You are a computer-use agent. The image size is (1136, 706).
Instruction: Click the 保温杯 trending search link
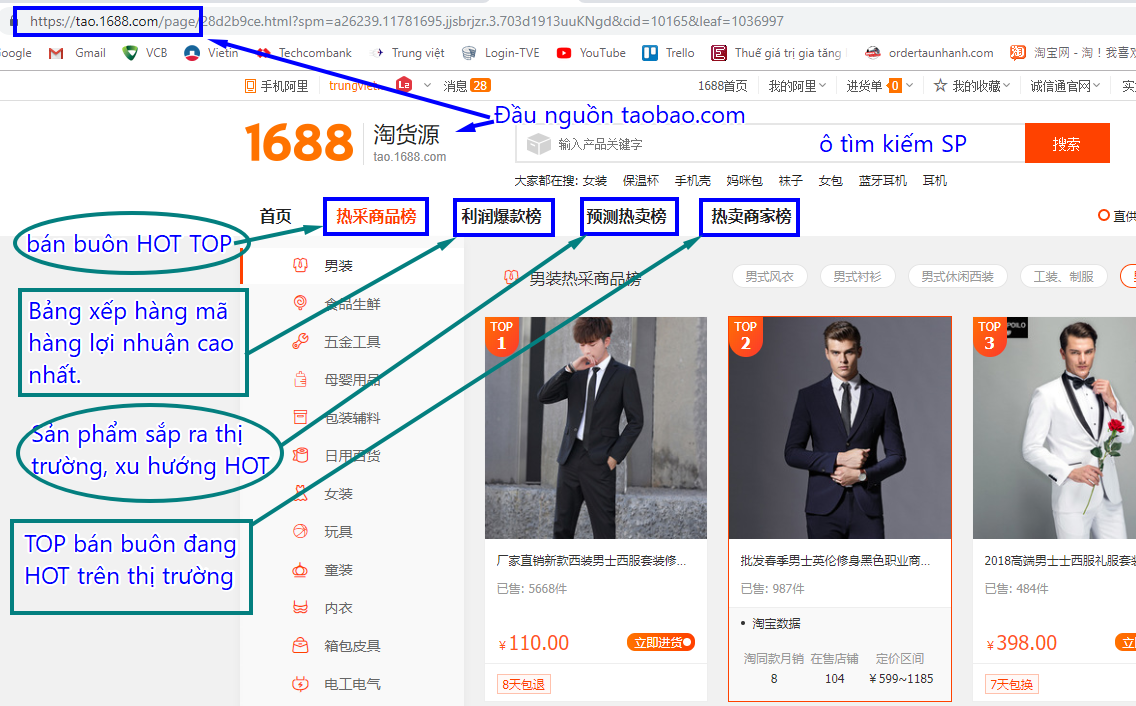(641, 181)
